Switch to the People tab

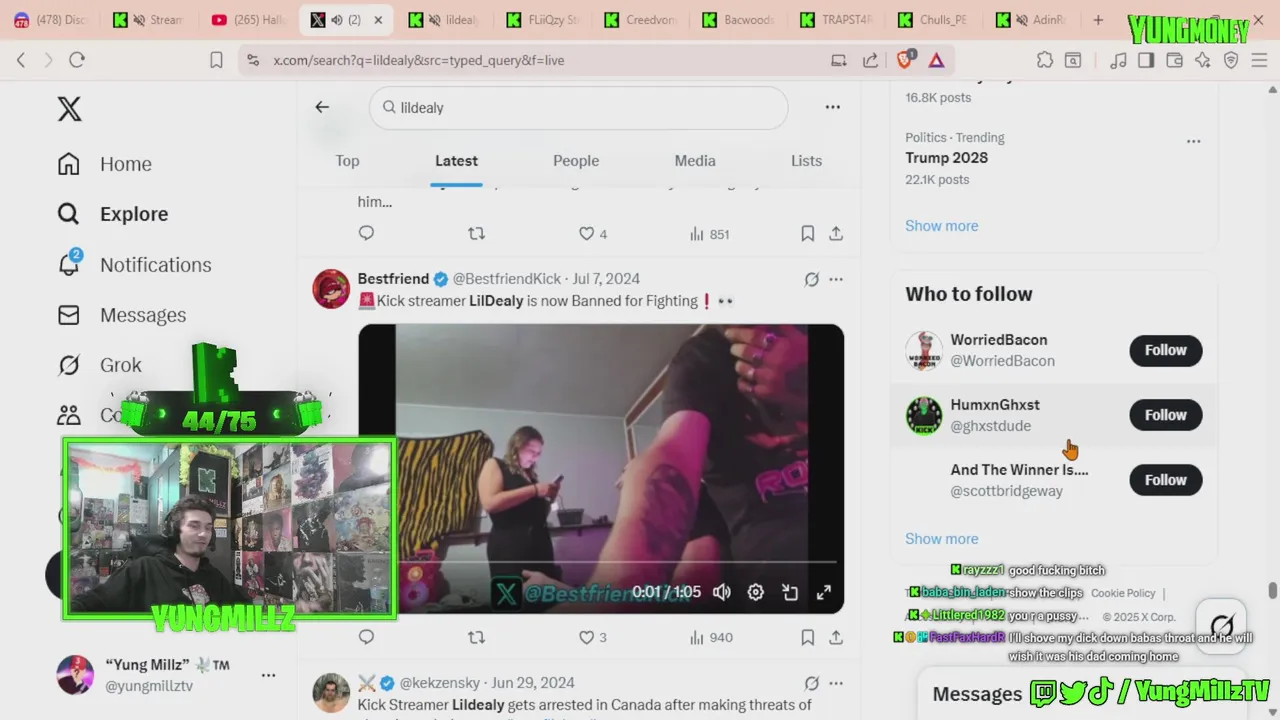tap(576, 161)
